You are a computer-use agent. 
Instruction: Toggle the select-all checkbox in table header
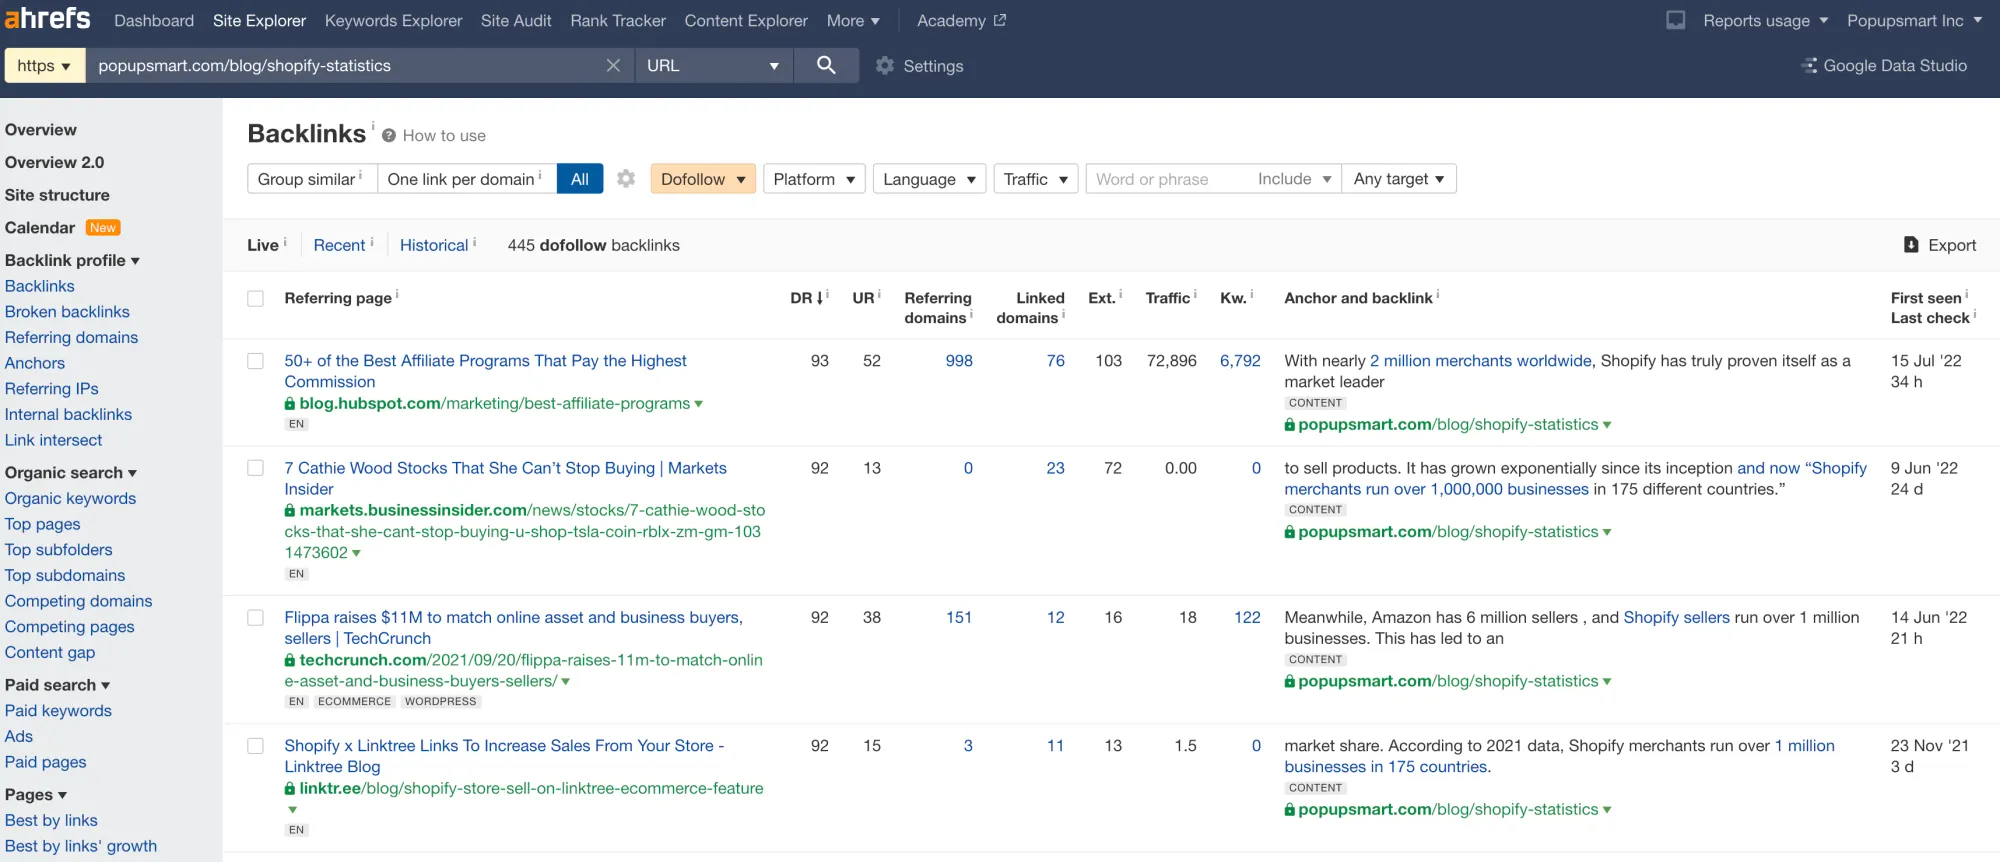click(x=256, y=298)
